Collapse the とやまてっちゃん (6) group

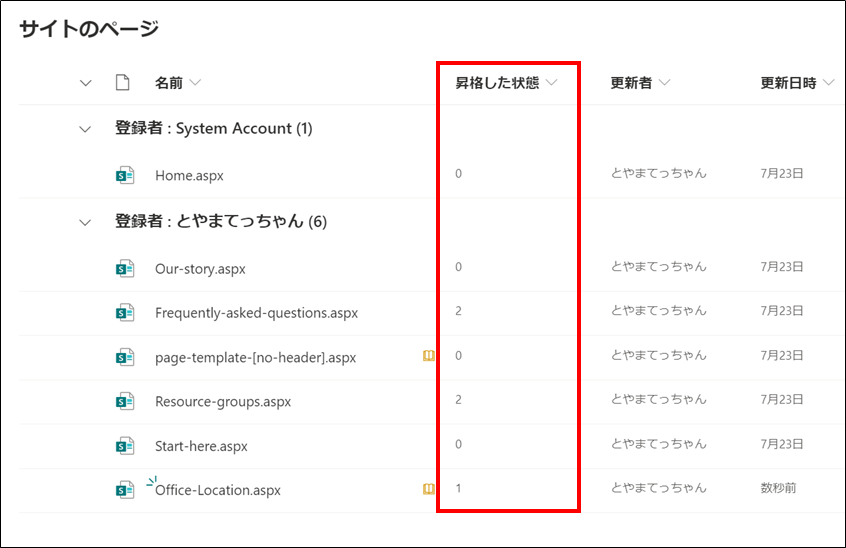[x=85, y=223]
